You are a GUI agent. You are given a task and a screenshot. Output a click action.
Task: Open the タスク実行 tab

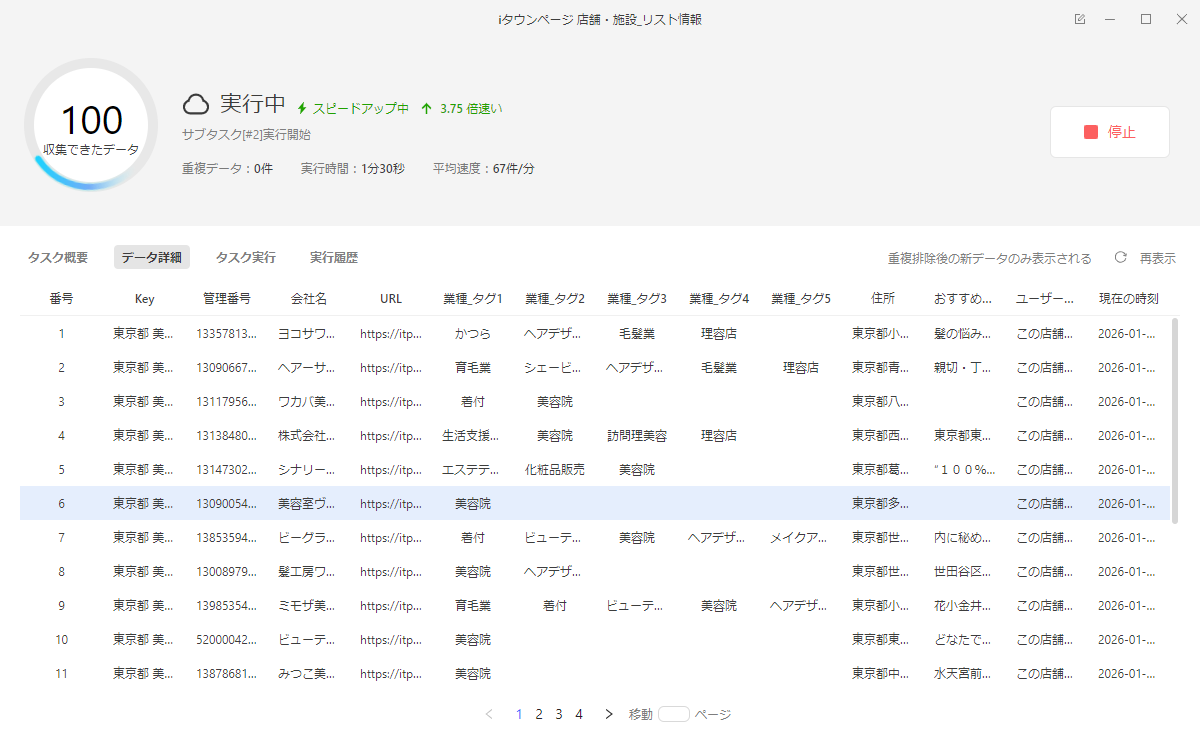coord(246,258)
